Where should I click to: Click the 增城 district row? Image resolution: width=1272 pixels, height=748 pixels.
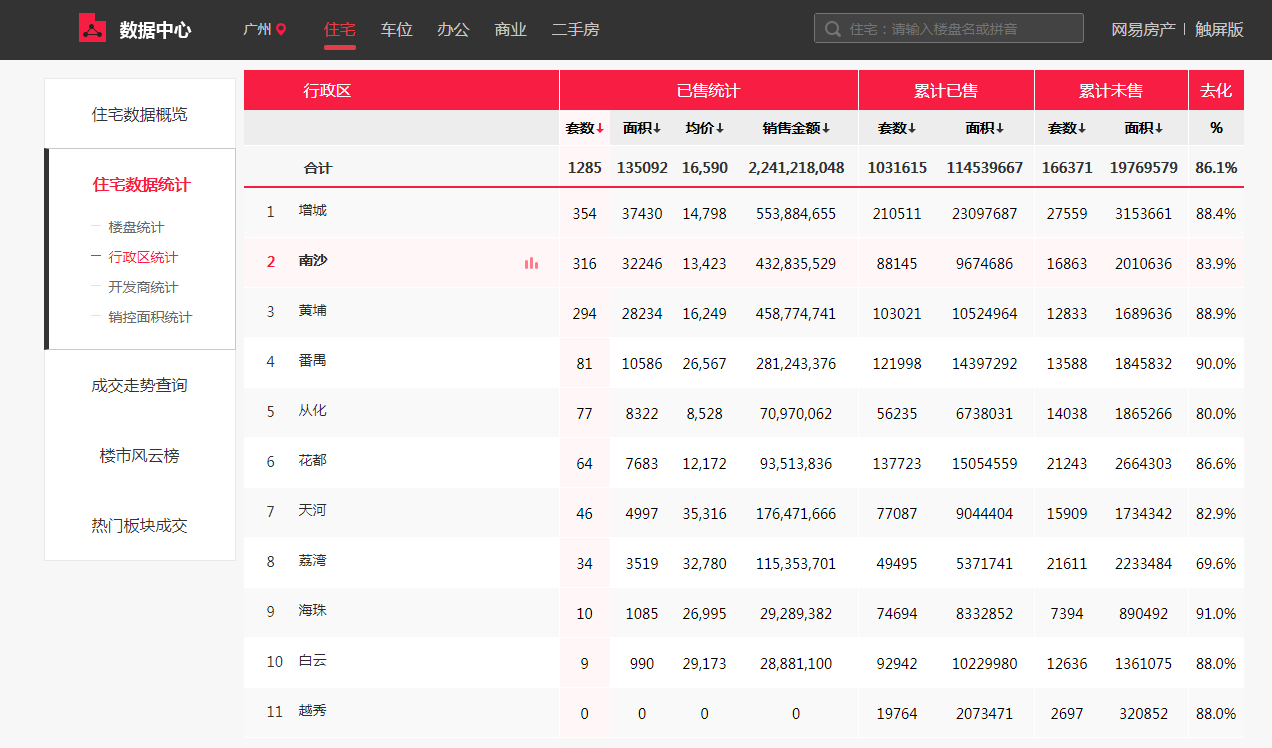click(x=313, y=211)
